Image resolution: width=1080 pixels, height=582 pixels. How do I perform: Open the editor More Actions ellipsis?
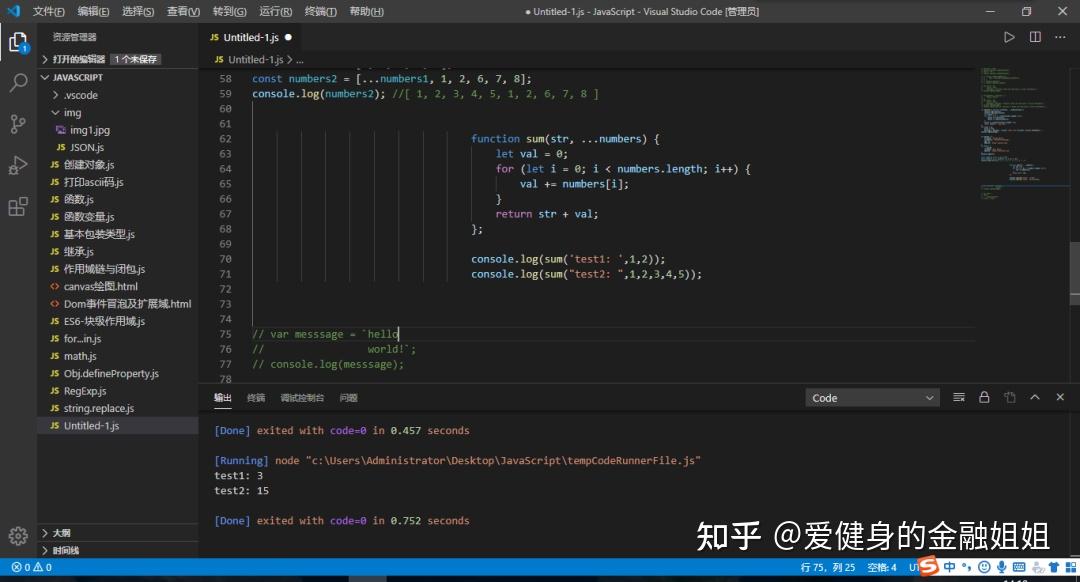pos(1060,37)
